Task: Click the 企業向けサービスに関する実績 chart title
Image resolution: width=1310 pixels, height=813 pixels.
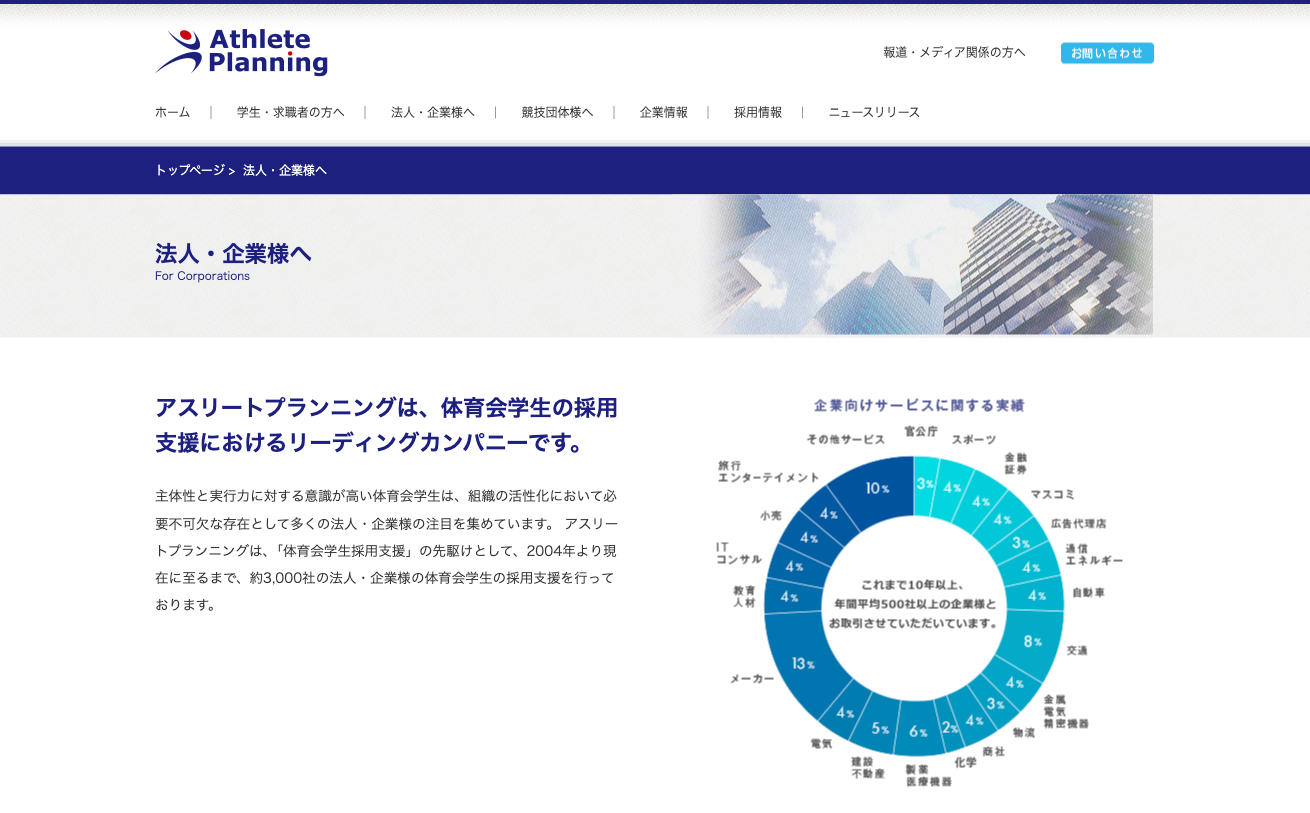Action: (x=919, y=406)
